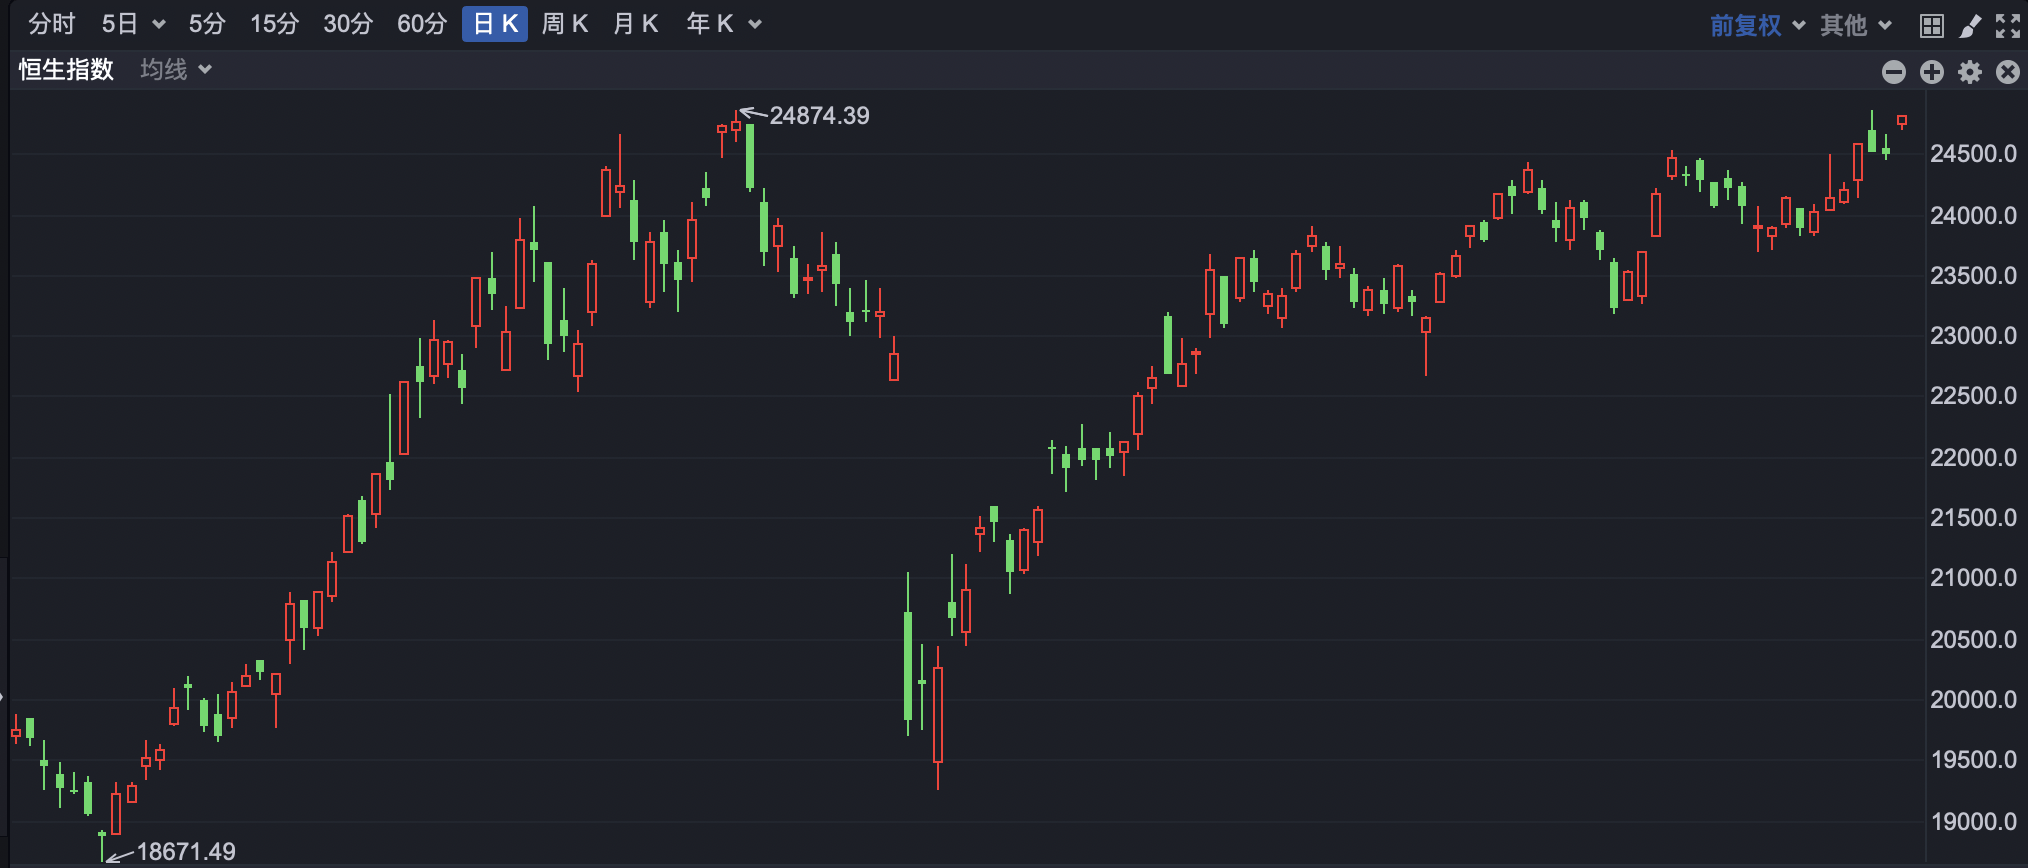Expand the dropdown arrow next to 5日
The image size is (2028, 868).
[159, 25]
